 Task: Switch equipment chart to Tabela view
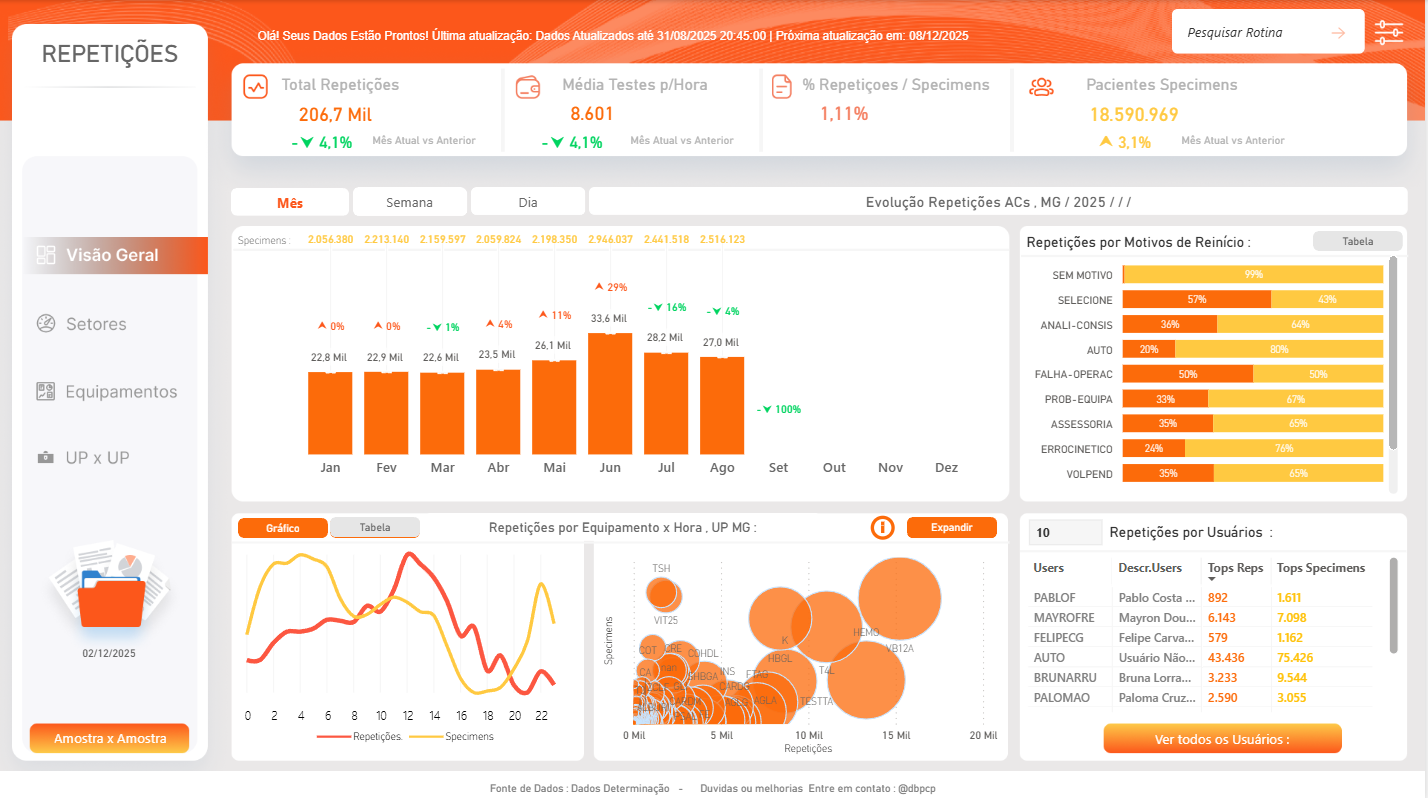[375, 528]
